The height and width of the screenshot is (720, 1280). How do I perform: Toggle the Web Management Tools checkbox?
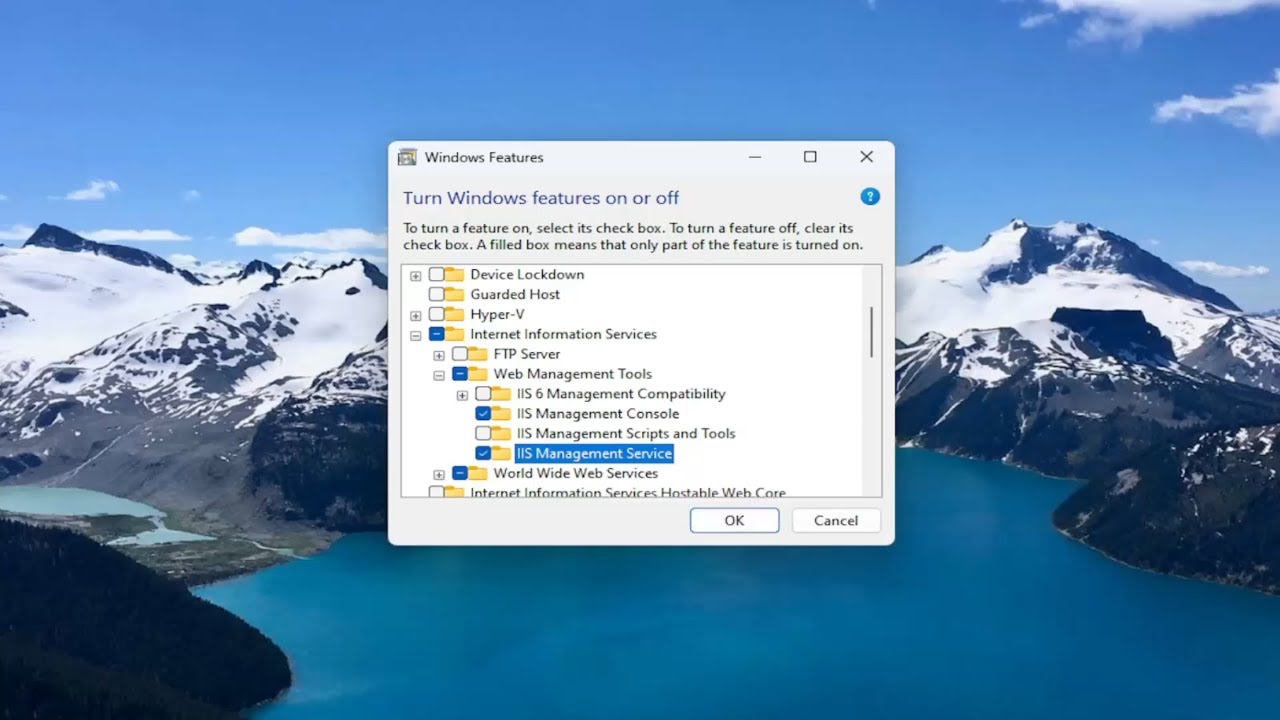[459, 374]
